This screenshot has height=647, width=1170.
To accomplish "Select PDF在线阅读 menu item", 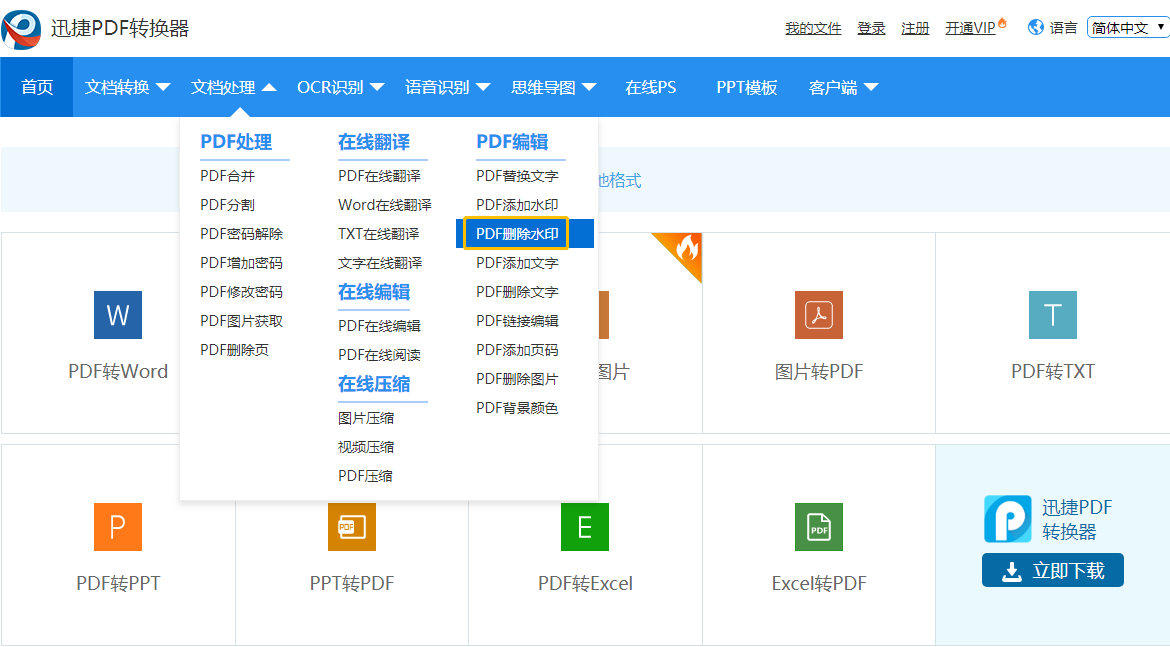I will (379, 354).
